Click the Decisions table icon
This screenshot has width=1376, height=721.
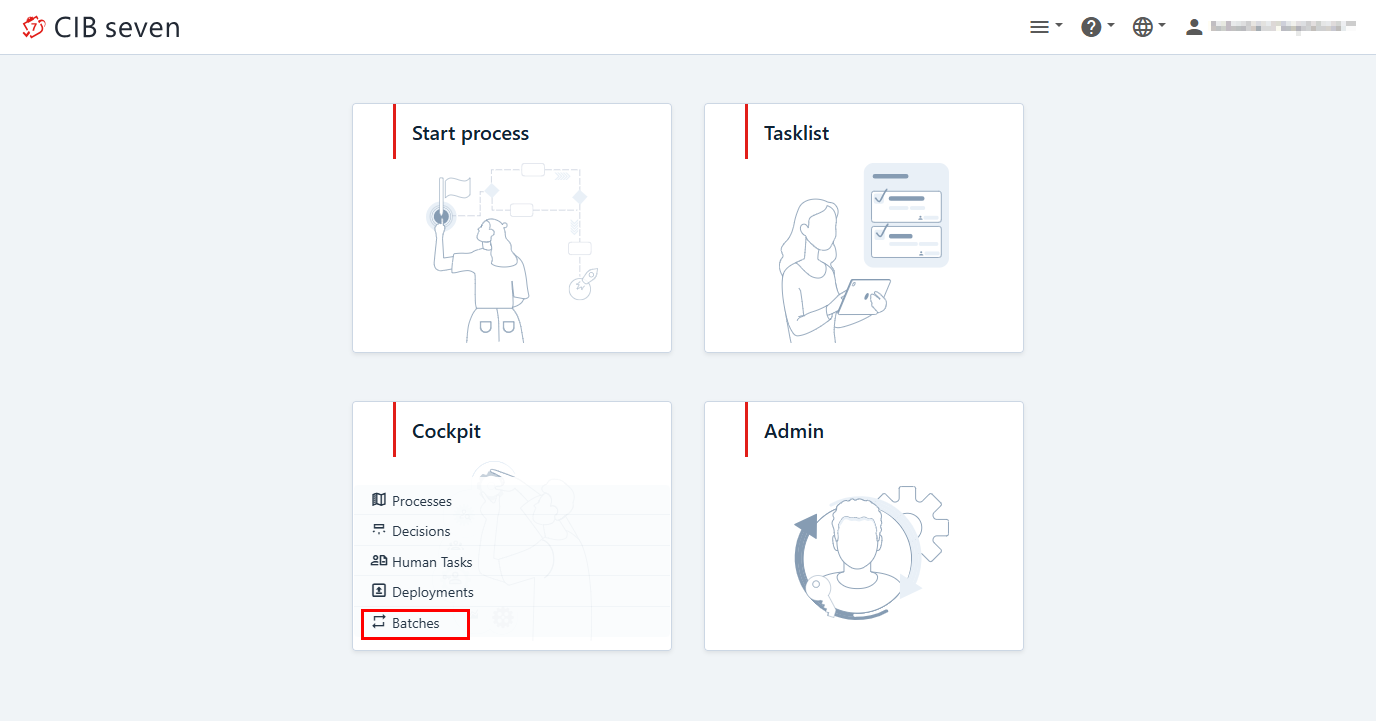pos(378,530)
